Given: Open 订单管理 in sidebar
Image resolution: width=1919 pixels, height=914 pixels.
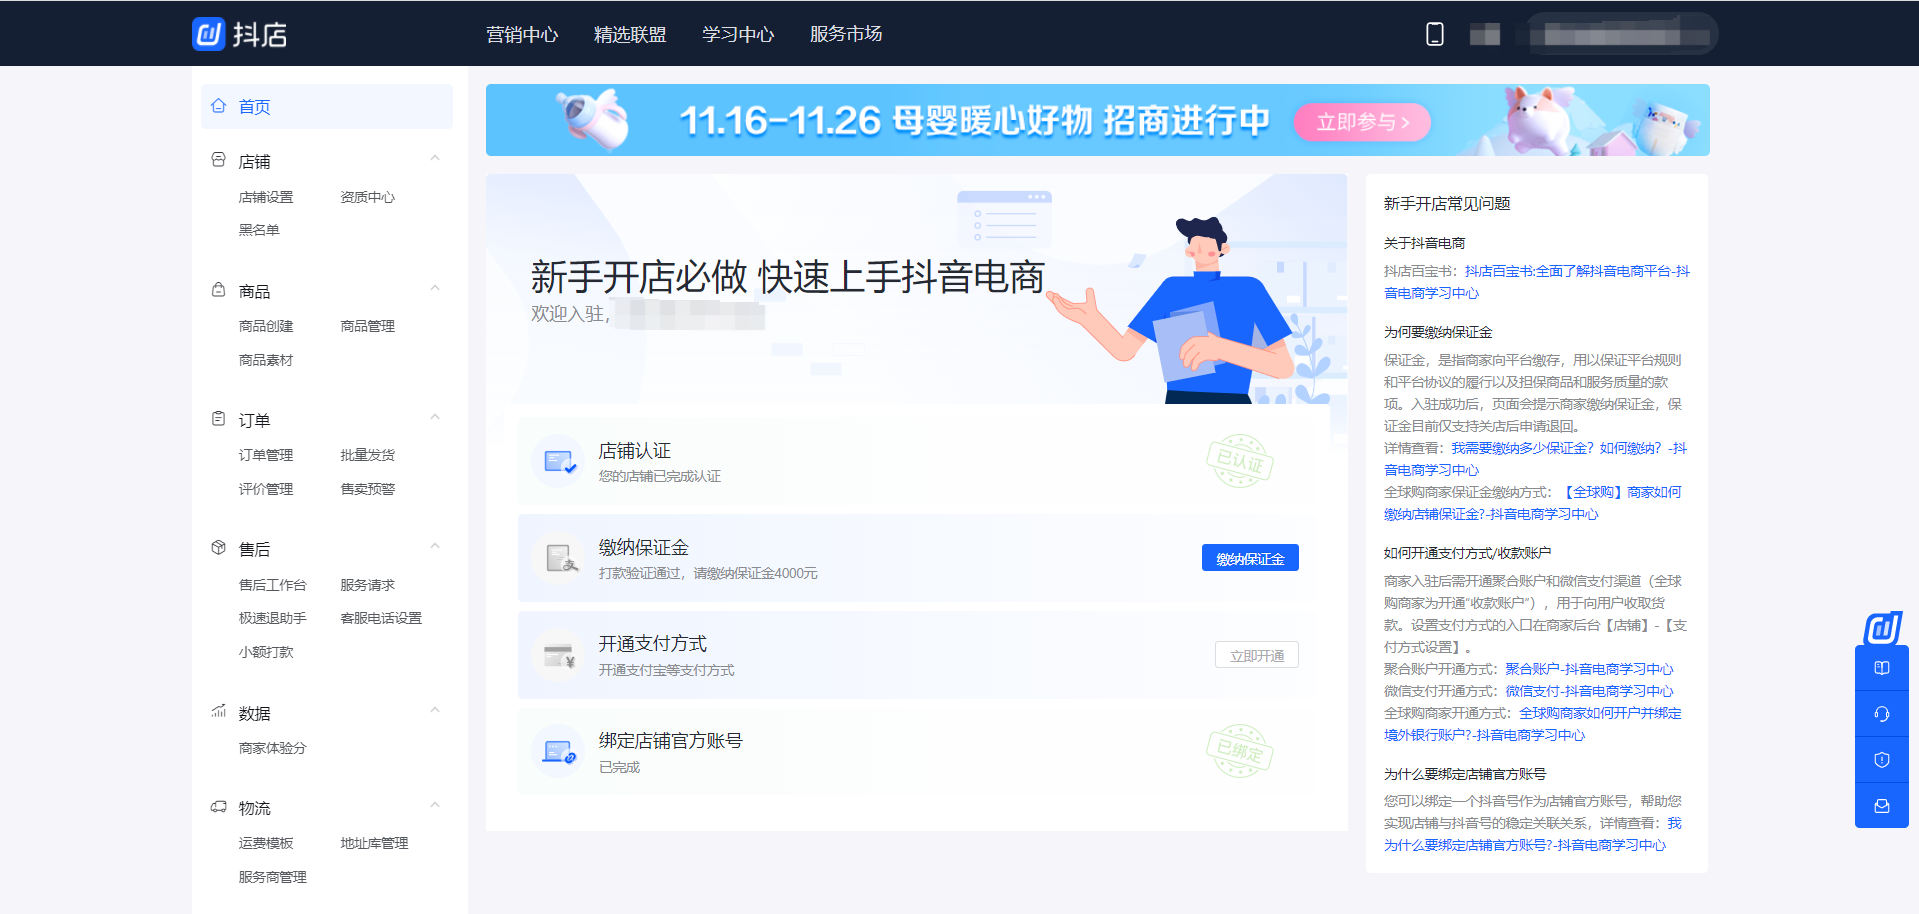Looking at the screenshot, I should coord(266,455).
